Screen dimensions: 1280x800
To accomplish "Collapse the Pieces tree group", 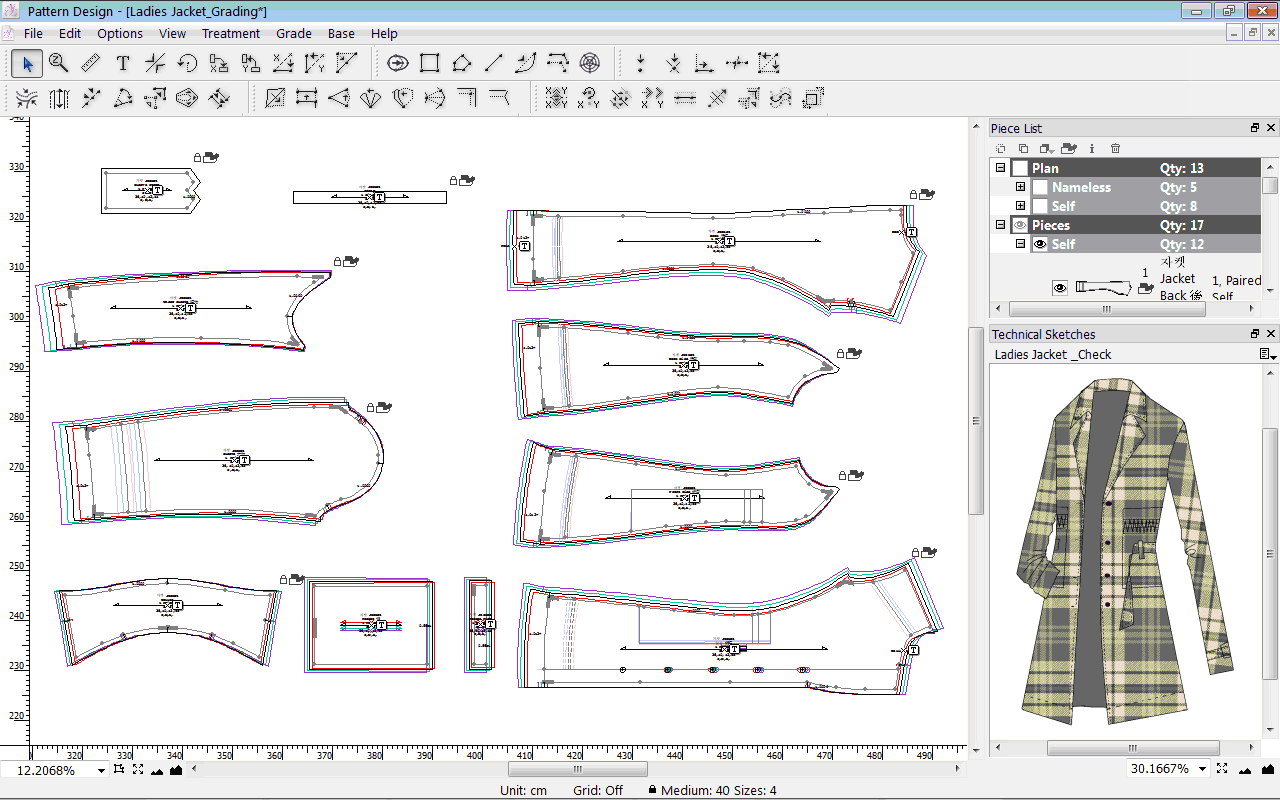I will point(1000,226).
